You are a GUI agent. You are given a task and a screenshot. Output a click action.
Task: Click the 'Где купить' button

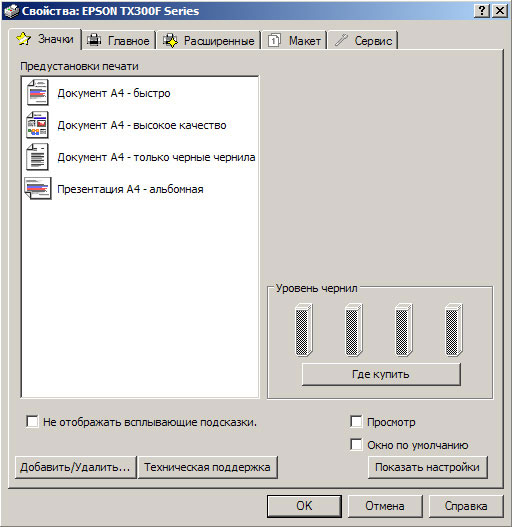click(381, 374)
